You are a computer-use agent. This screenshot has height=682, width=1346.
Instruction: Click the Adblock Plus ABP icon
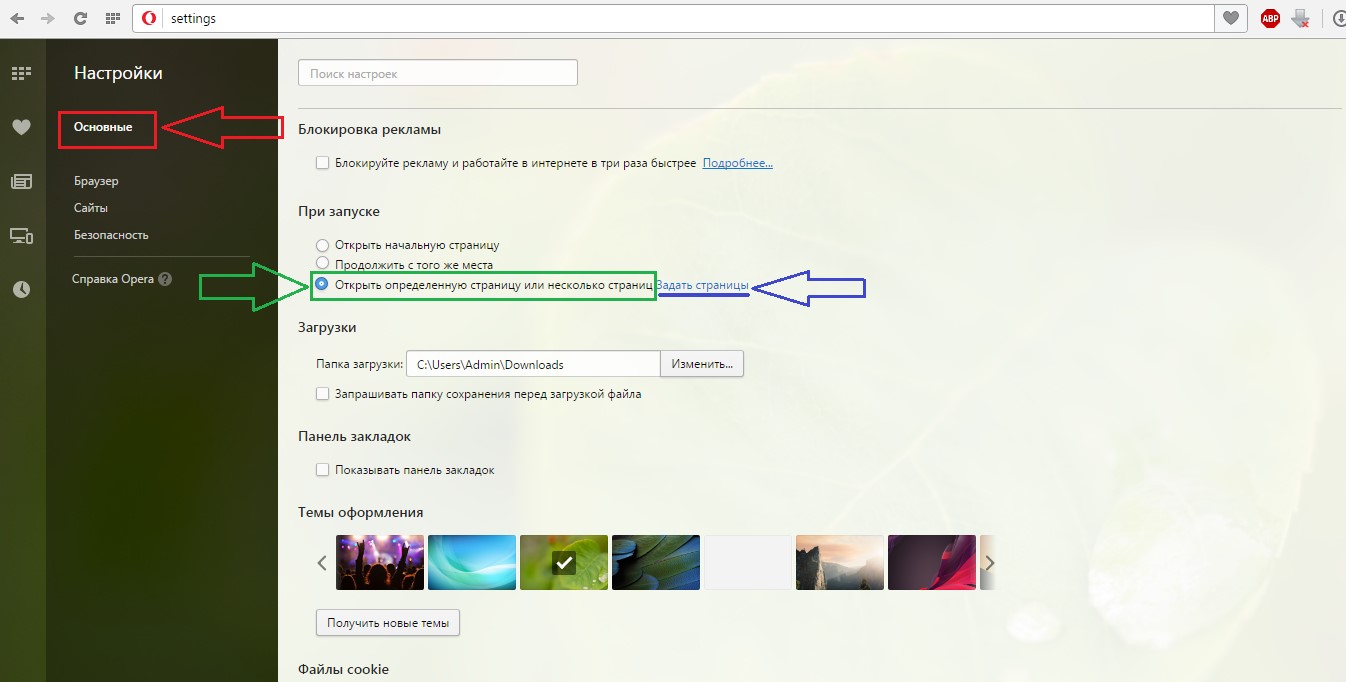(1270, 18)
